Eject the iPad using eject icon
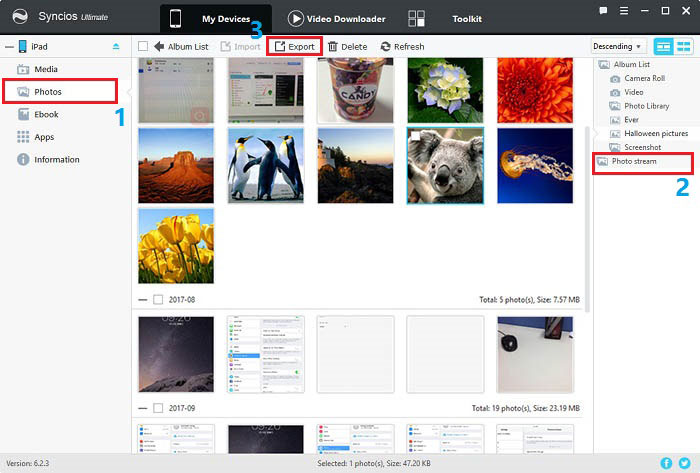Screen dimensions: 700x473 coord(116,46)
